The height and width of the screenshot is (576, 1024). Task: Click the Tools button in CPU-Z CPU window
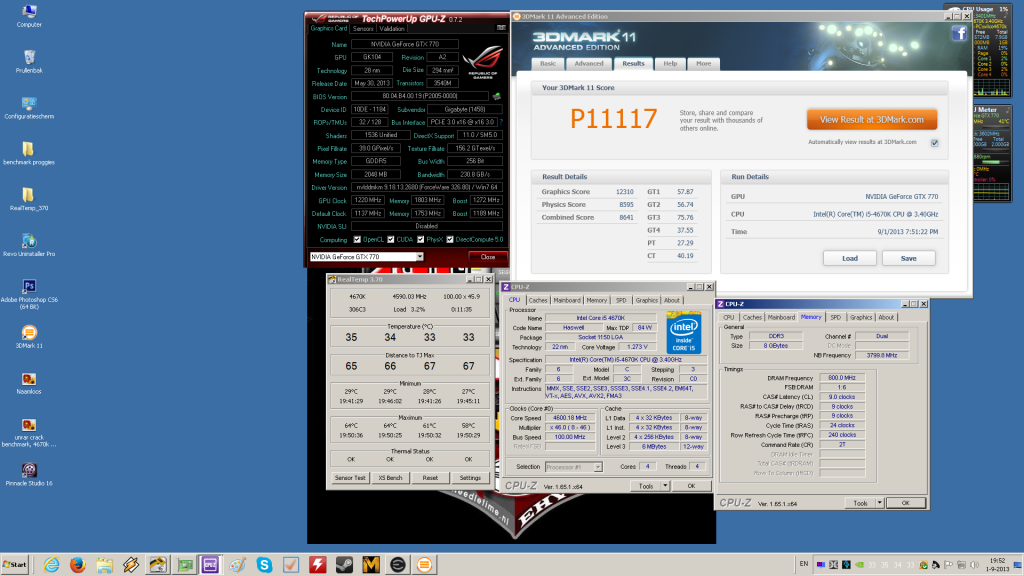(x=646, y=486)
